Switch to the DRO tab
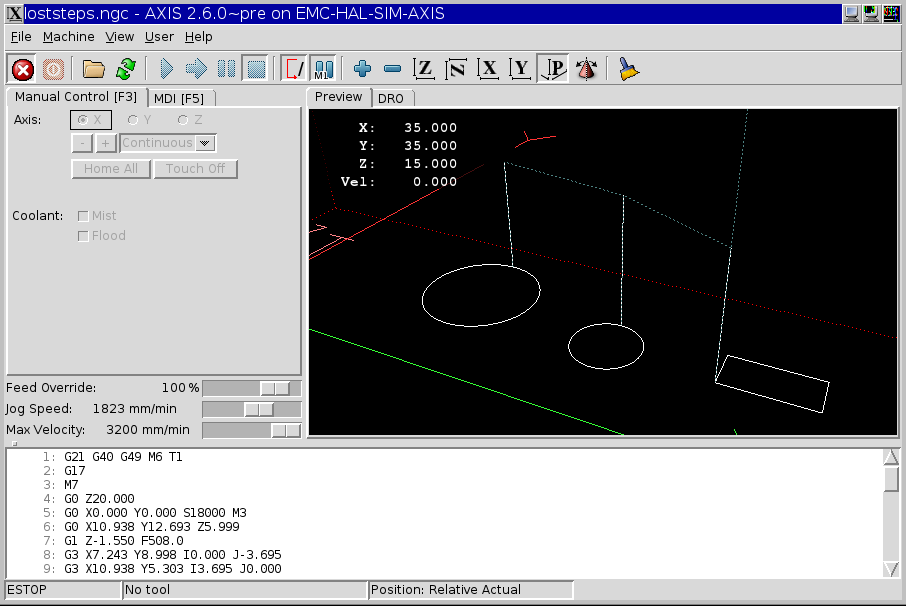This screenshot has height=606, width=906. [x=391, y=99]
